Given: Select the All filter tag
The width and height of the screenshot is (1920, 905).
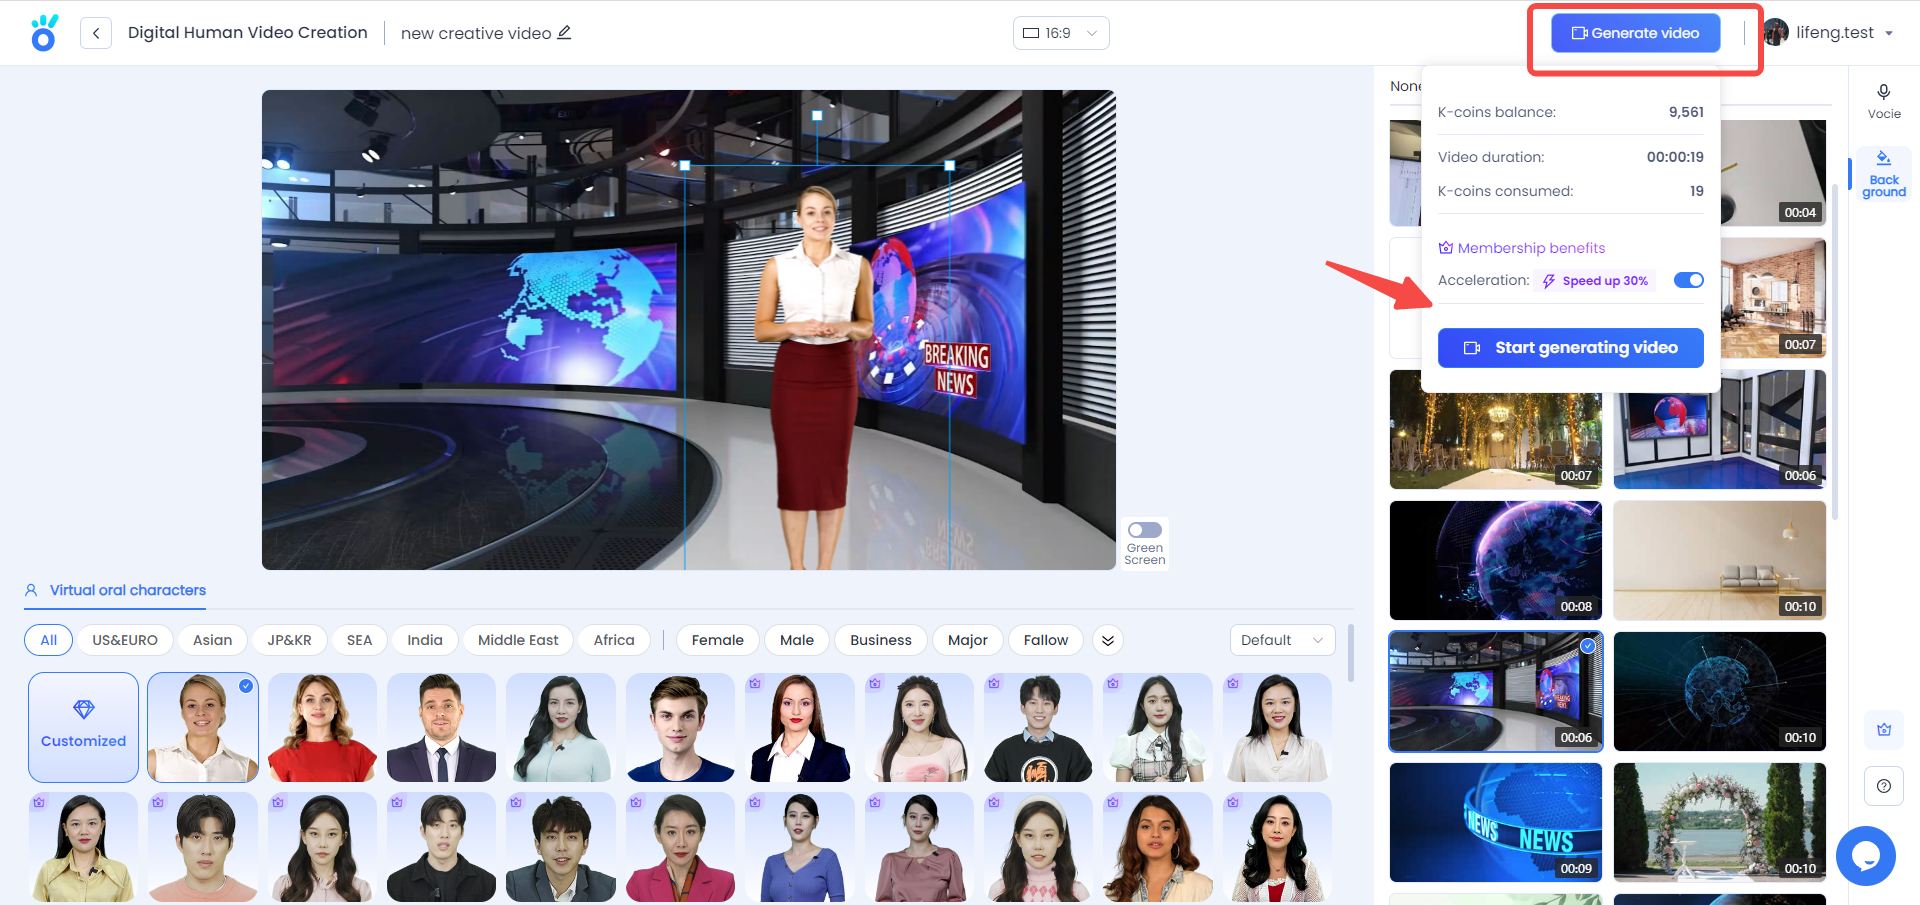Looking at the screenshot, I should [x=48, y=640].
